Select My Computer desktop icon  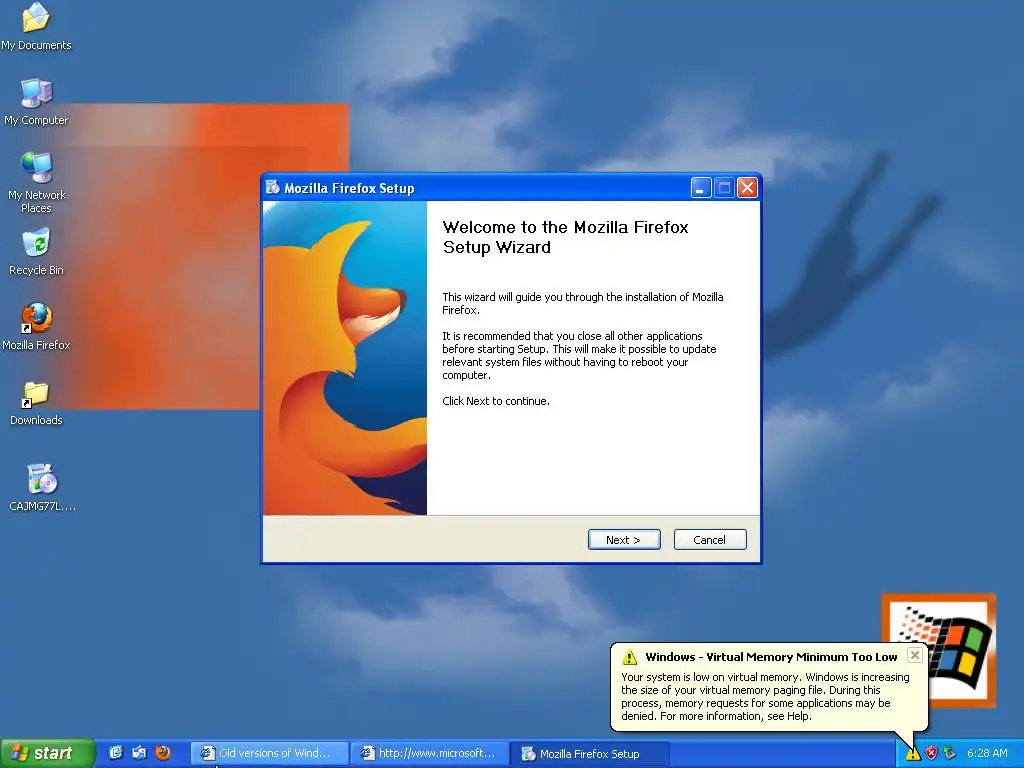36,102
